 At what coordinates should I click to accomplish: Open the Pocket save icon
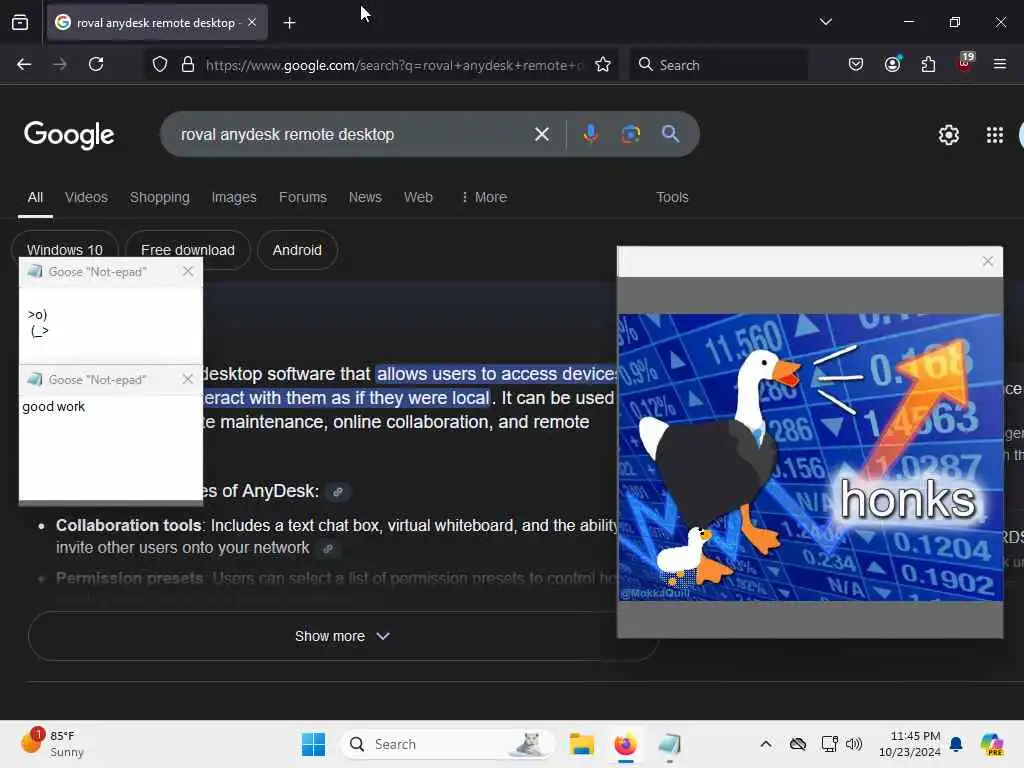coord(856,64)
